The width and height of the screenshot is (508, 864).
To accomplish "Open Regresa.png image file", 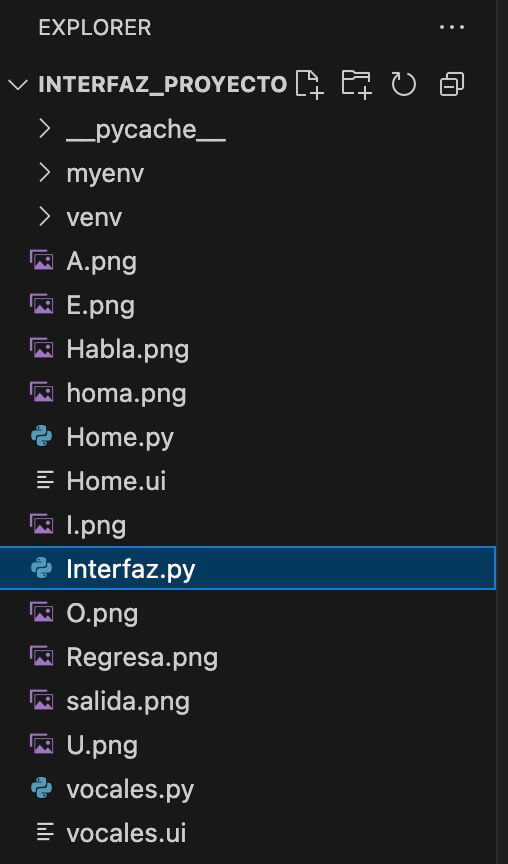I will (248, 657).
